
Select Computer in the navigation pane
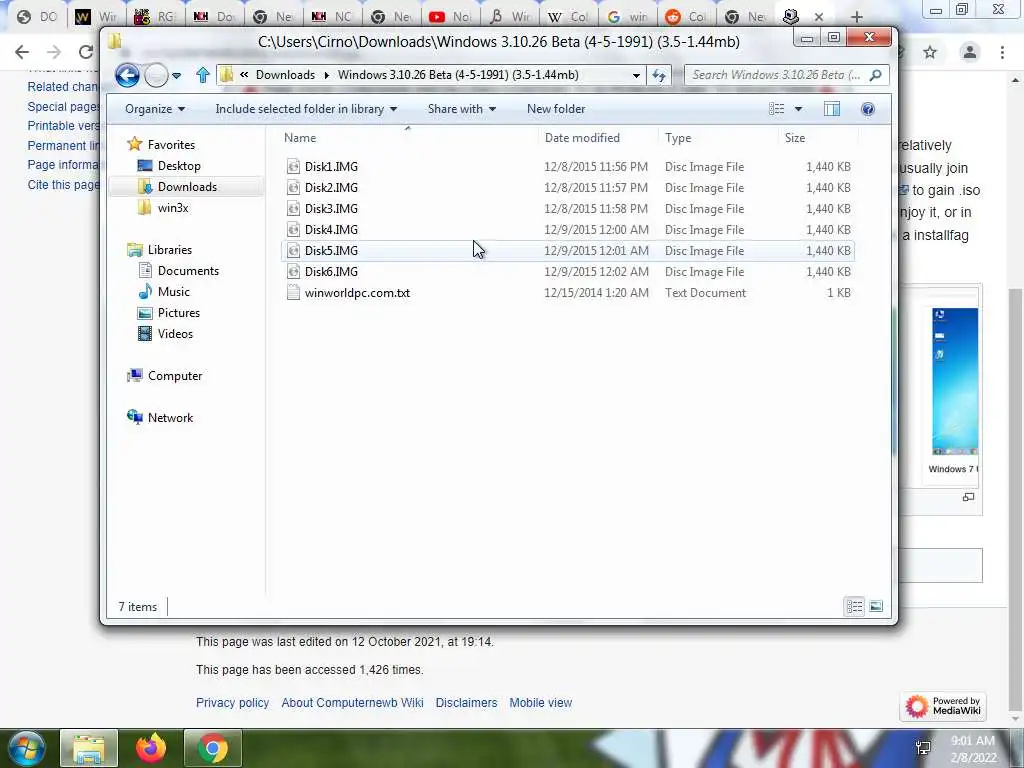[175, 376]
